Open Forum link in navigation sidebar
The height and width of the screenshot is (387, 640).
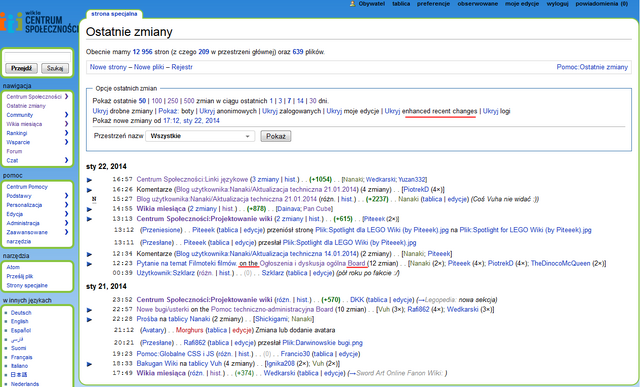point(14,151)
